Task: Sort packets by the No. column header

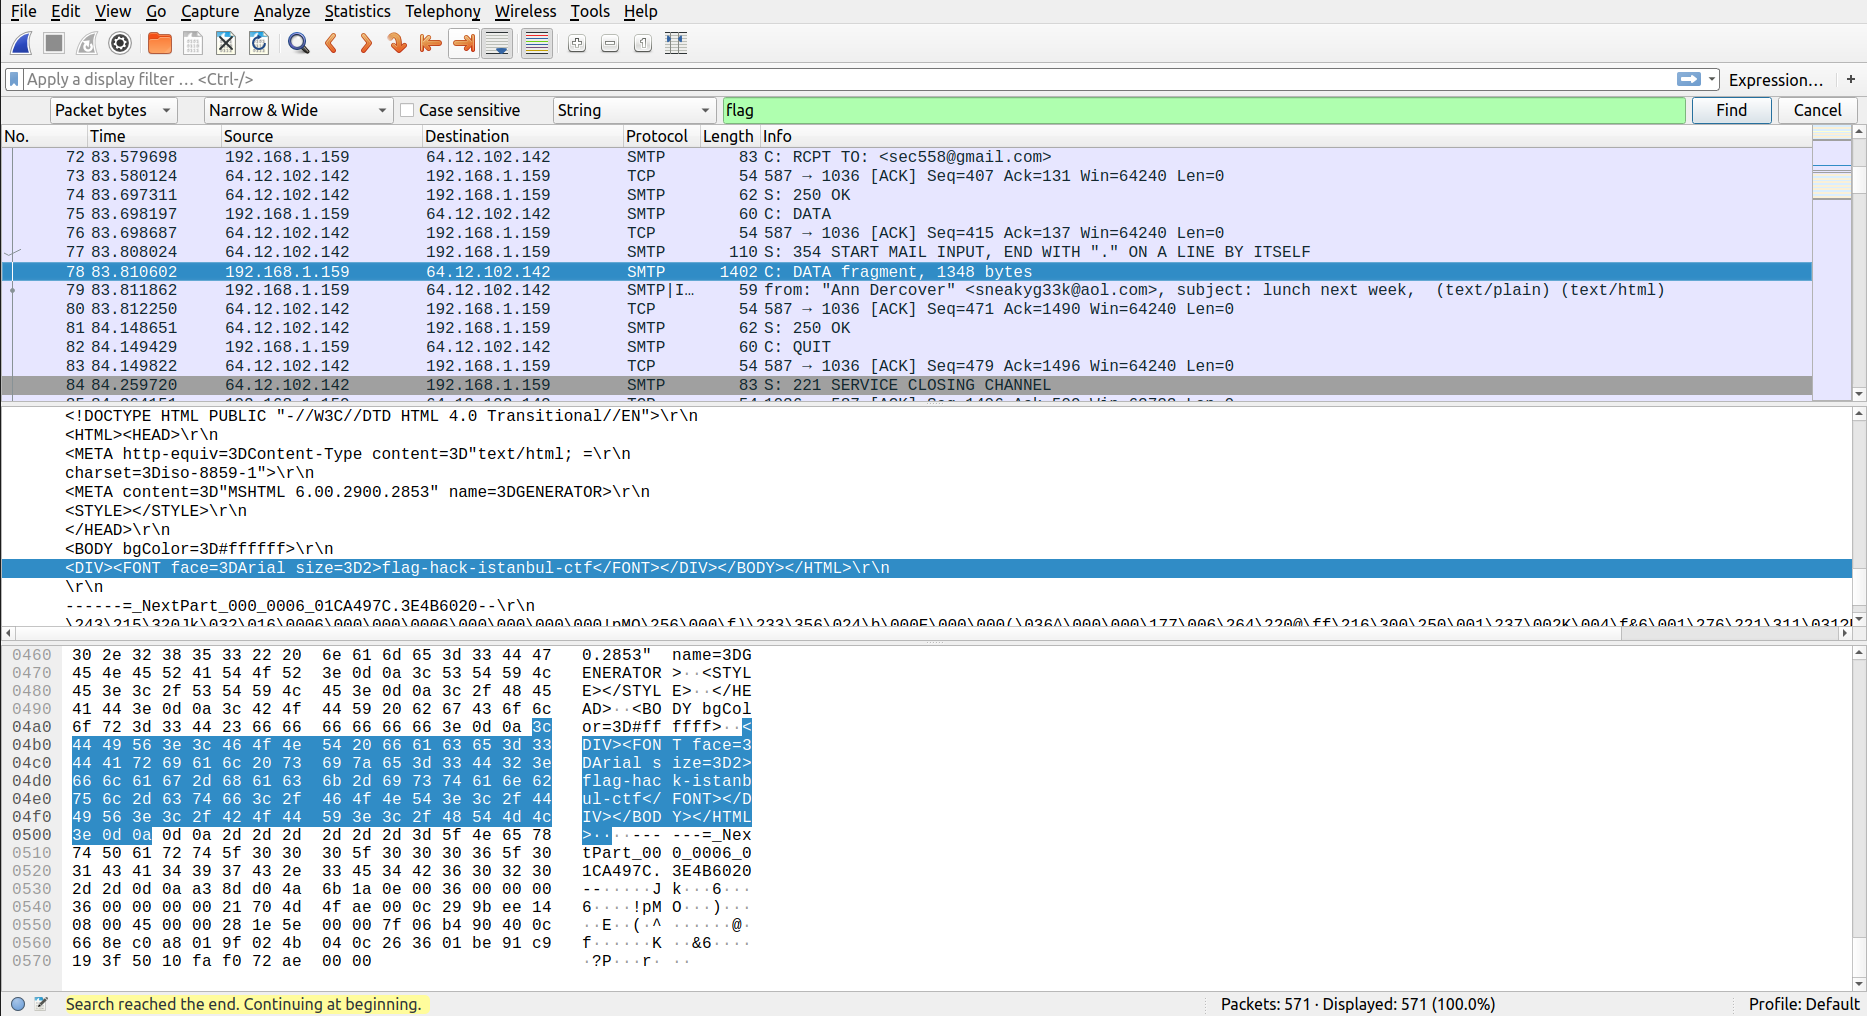Action: click(x=43, y=136)
